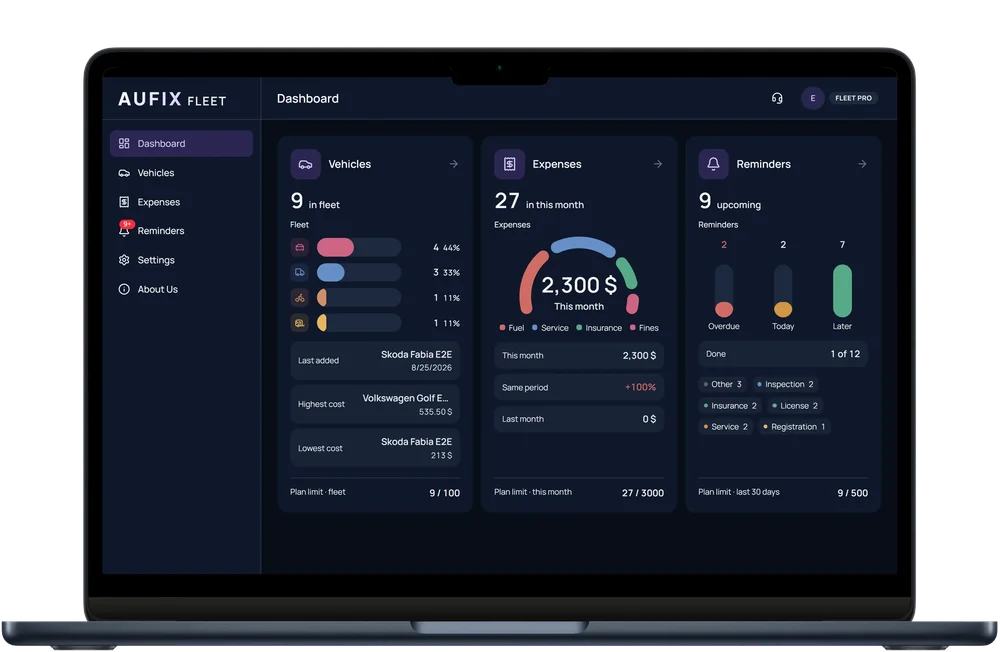Click the headset support icon
The width and height of the screenshot is (1000, 652).
point(777,98)
